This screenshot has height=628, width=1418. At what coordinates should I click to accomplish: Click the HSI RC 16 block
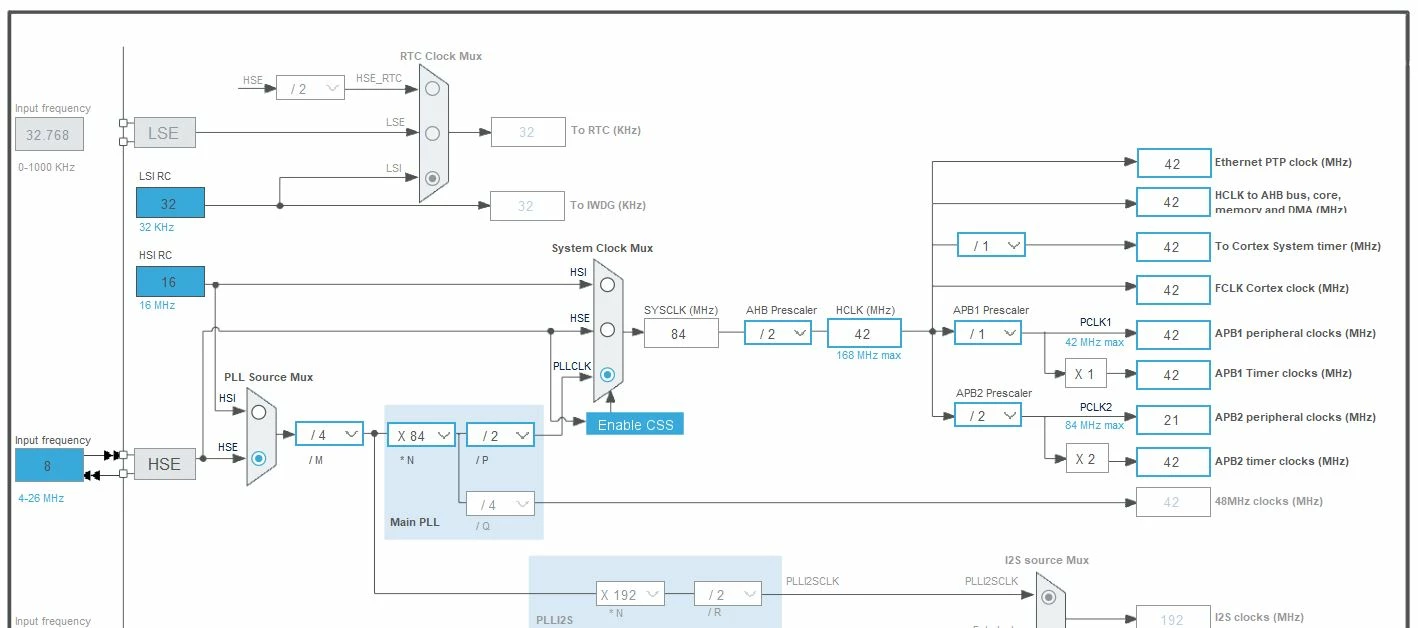pyautogui.click(x=170, y=282)
